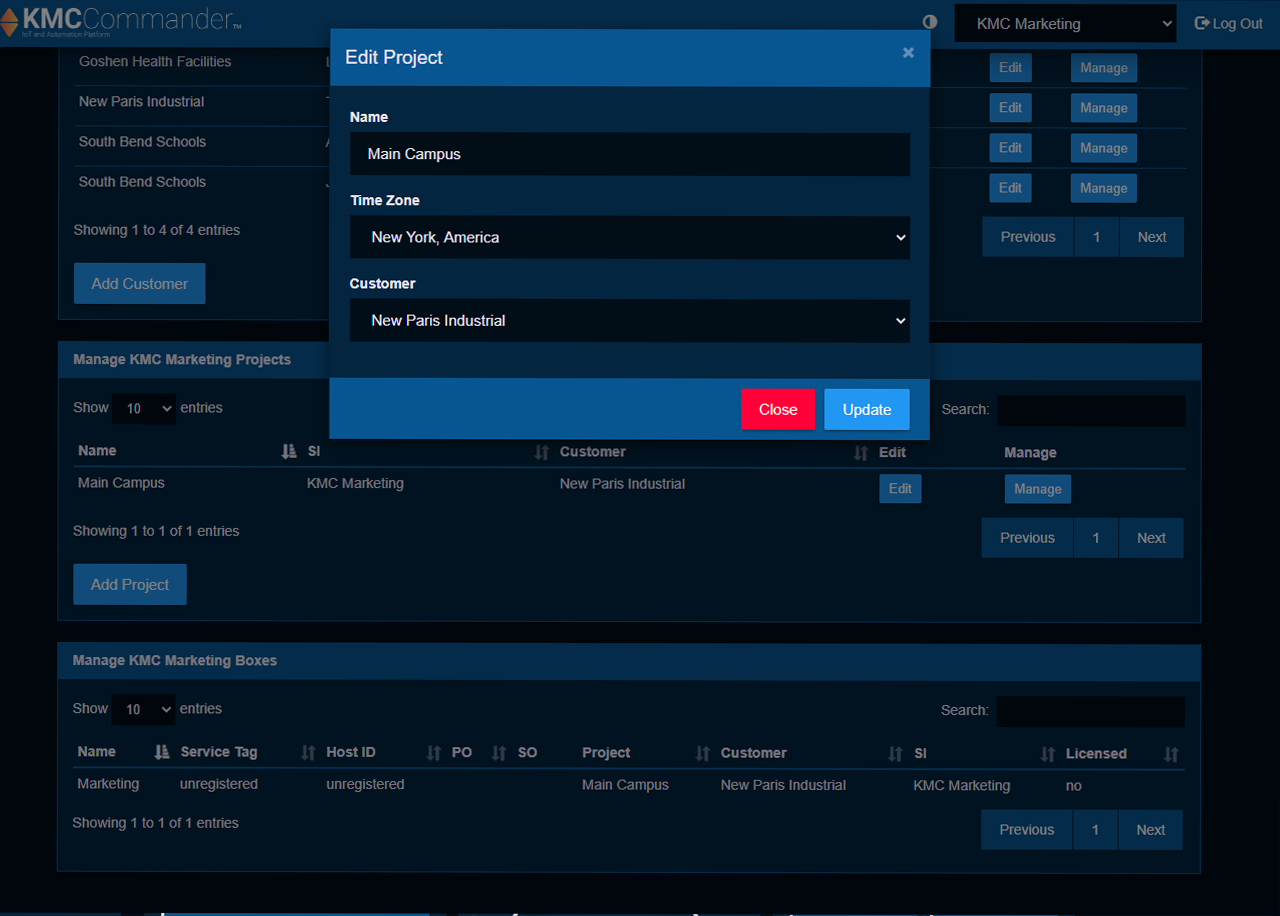Click the Add Project button
This screenshot has width=1280, height=916.
coord(130,584)
